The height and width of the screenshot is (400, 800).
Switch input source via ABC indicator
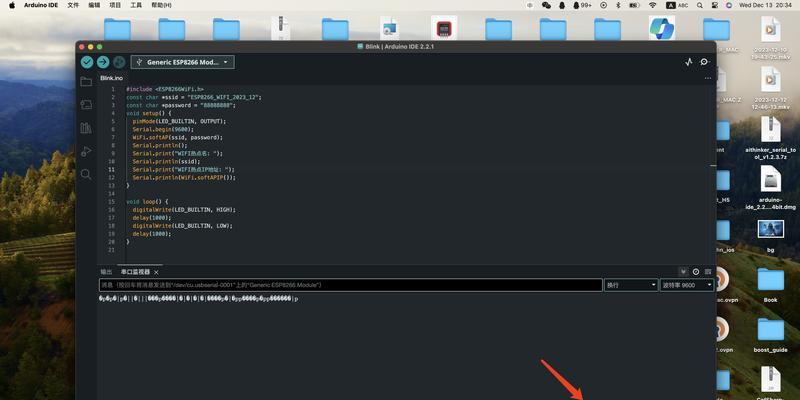(x=677, y=5)
